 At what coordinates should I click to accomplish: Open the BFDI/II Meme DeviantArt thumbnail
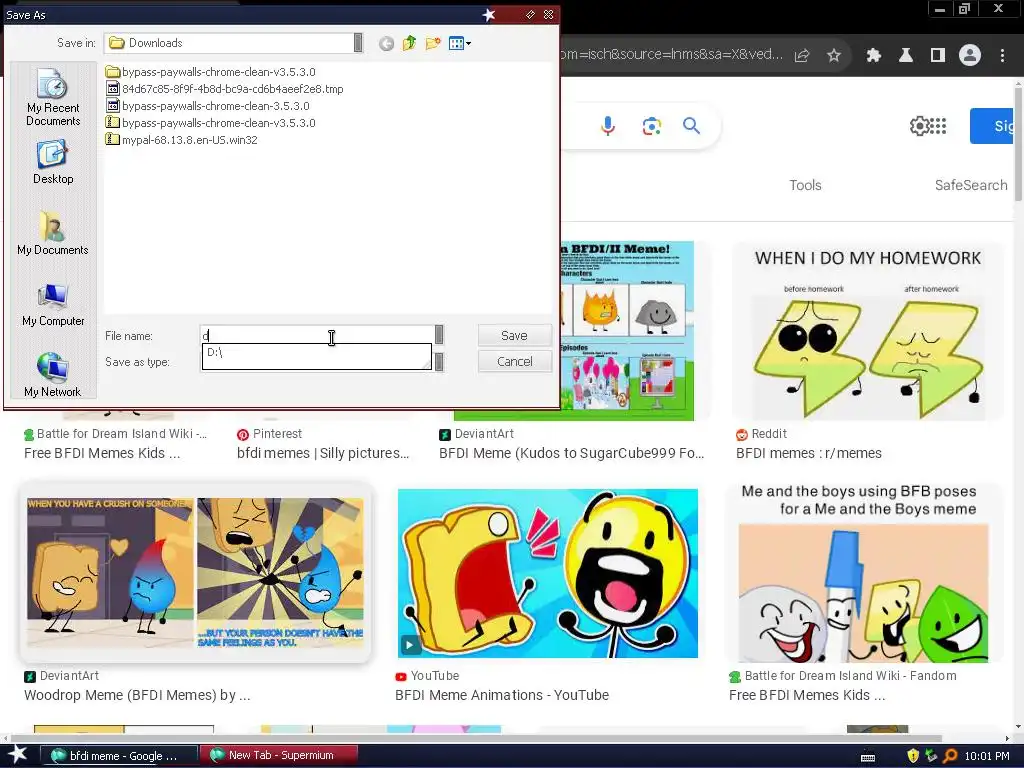tap(627, 331)
